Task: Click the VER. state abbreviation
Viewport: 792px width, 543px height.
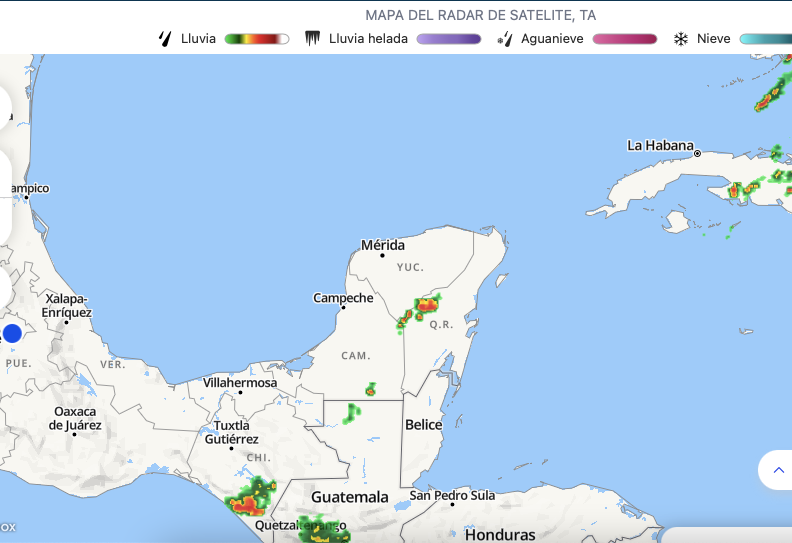Action: coord(113,364)
